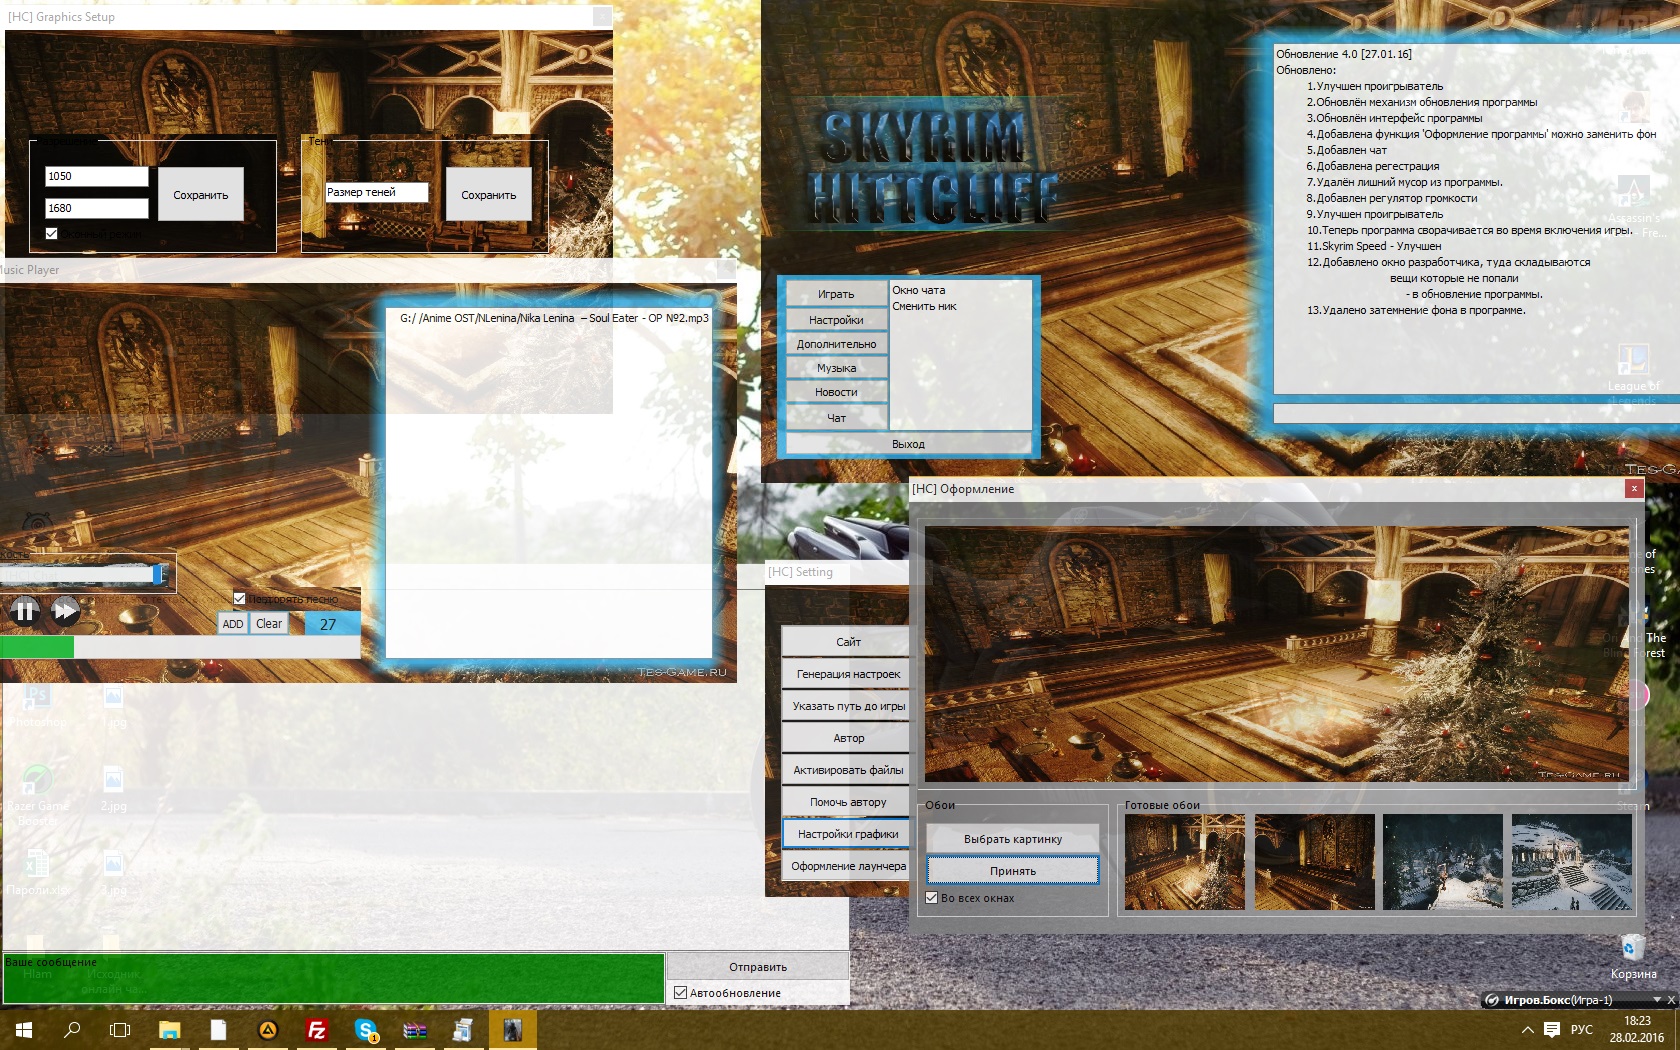
Task: Edit width field showing 1050
Action: pos(97,176)
